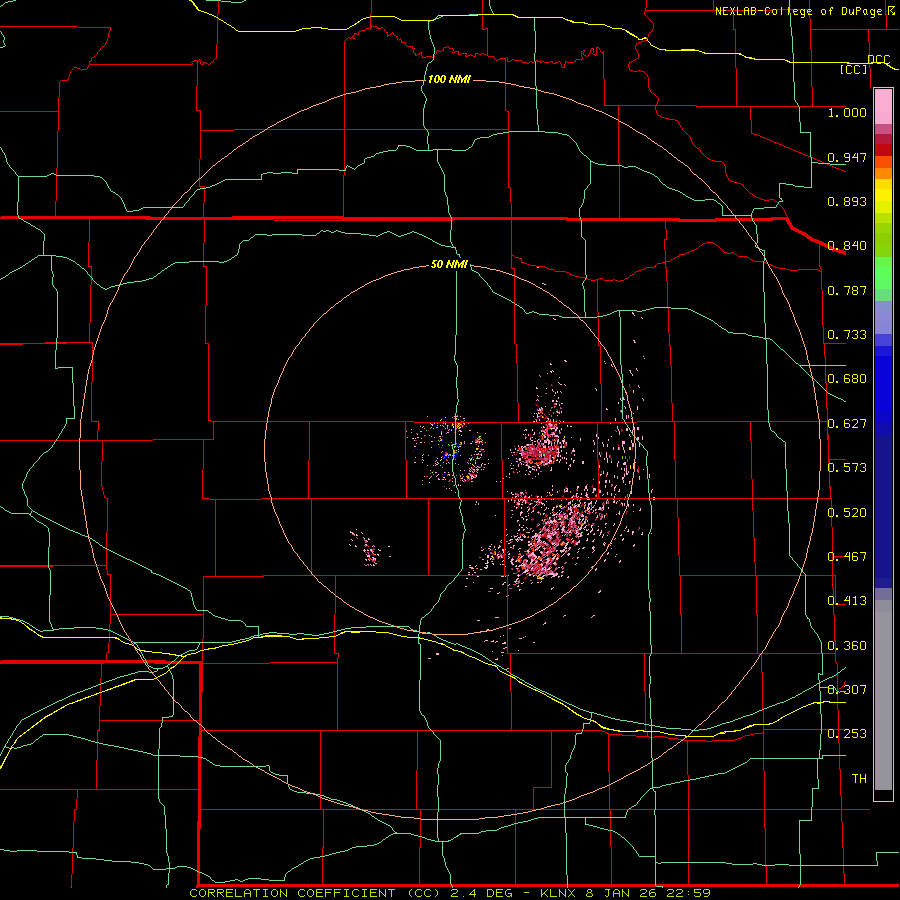Image resolution: width=900 pixels, height=900 pixels.
Task: Click the 0.627 color scale value
Action: (847, 424)
